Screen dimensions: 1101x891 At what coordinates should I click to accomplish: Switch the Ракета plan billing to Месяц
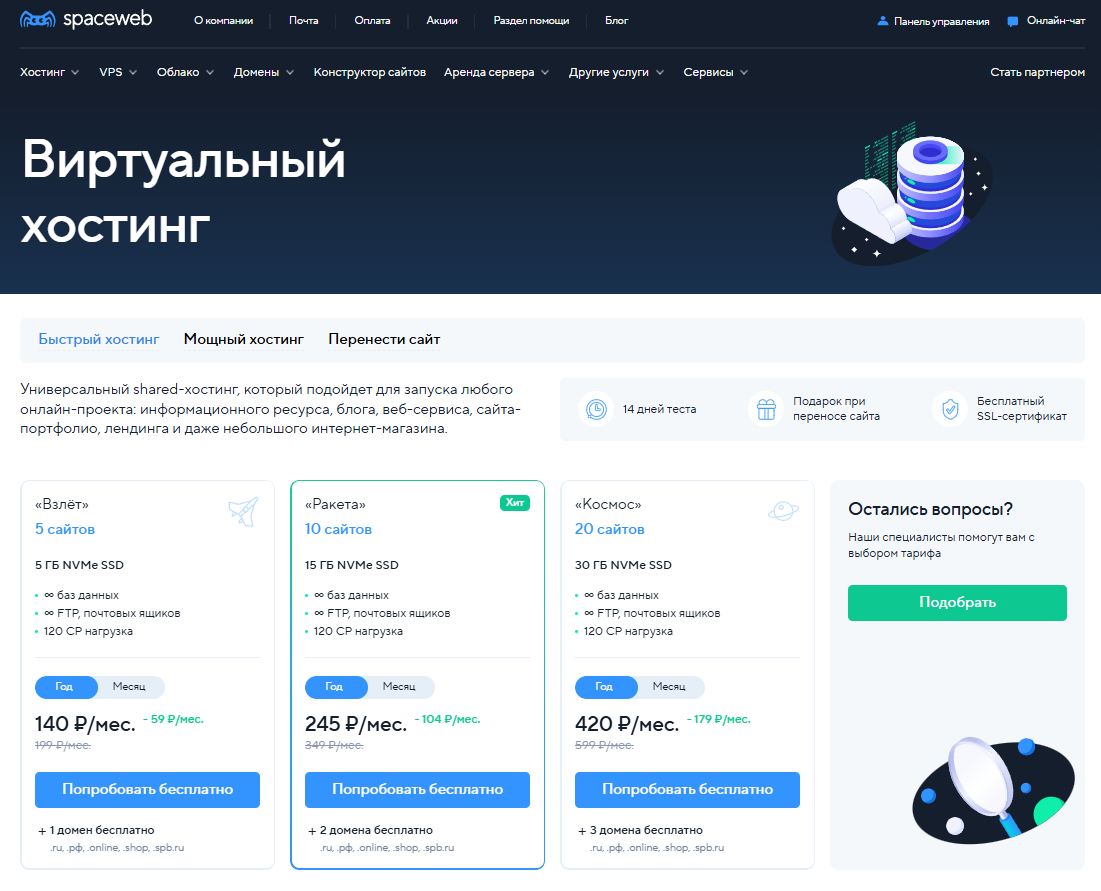pyautogui.click(x=399, y=687)
